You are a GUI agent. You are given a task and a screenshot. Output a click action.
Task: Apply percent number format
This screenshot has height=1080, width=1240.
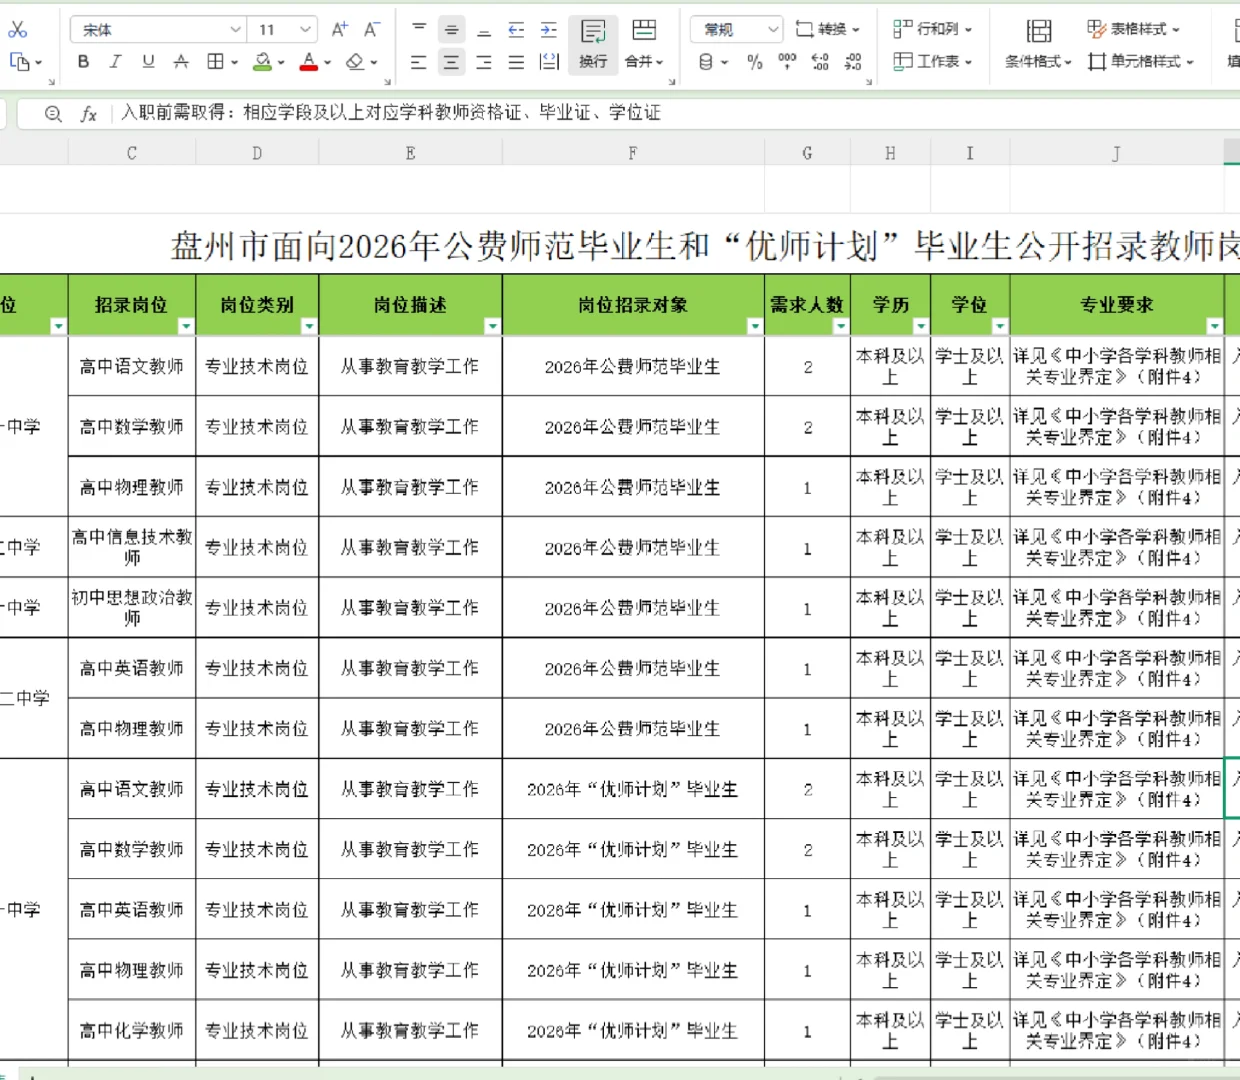click(x=753, y=62)
